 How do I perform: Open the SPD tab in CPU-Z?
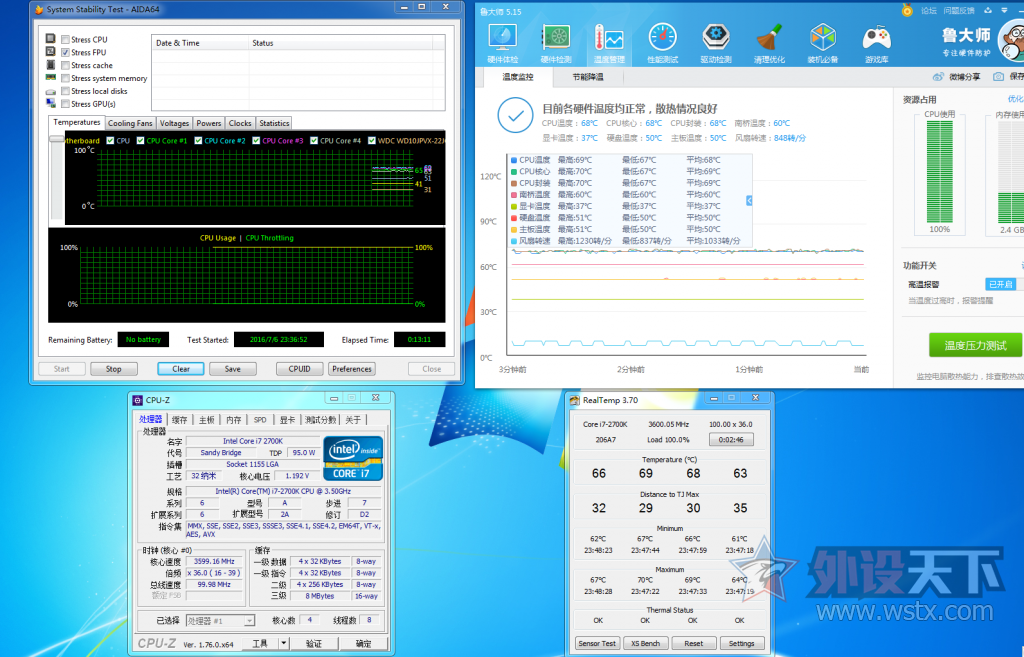coord(260,419)
